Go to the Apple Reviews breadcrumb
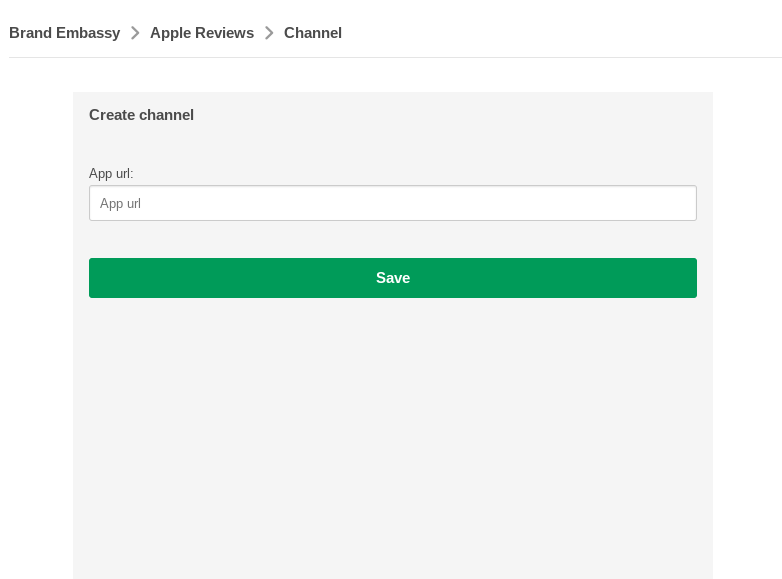The image size is (782, 579). pyautogui.click(x=202, y=33)
